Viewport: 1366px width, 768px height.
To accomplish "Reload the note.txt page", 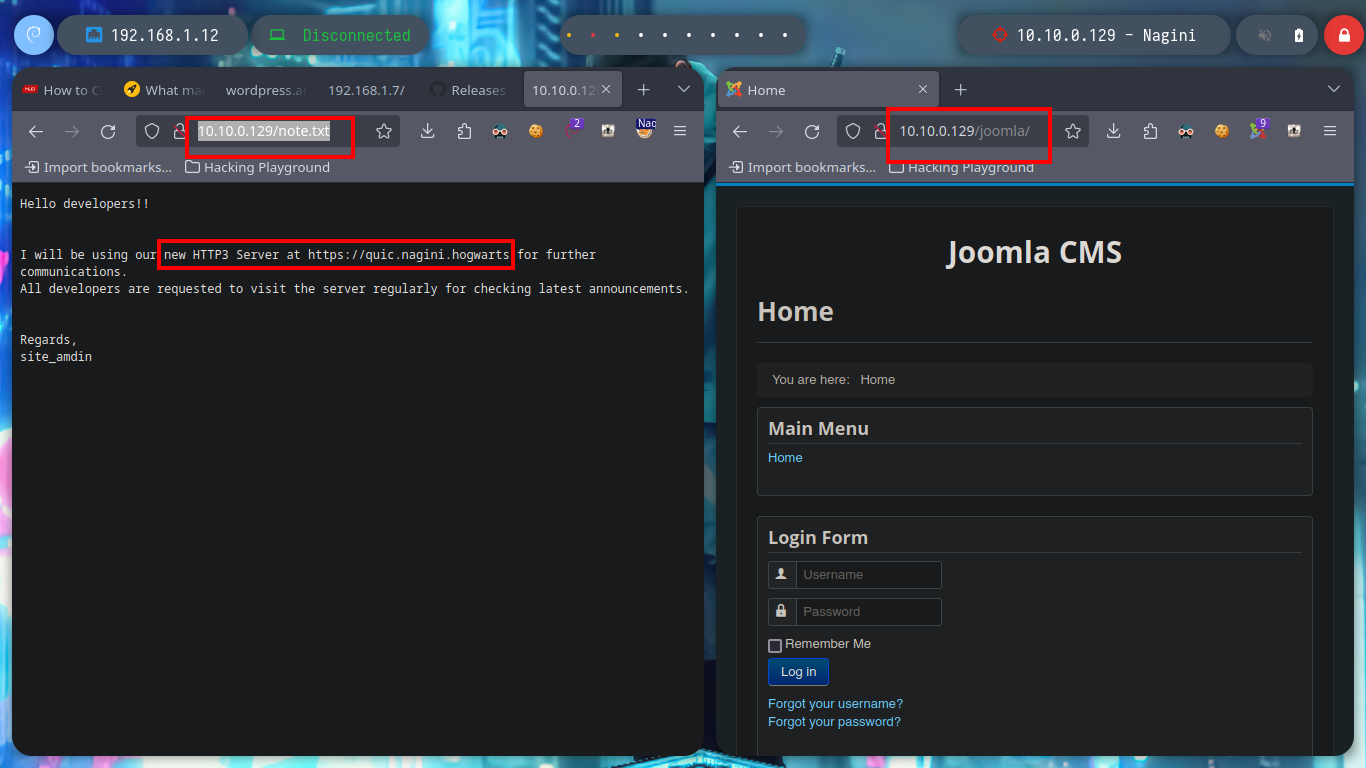I will [108, 131].
